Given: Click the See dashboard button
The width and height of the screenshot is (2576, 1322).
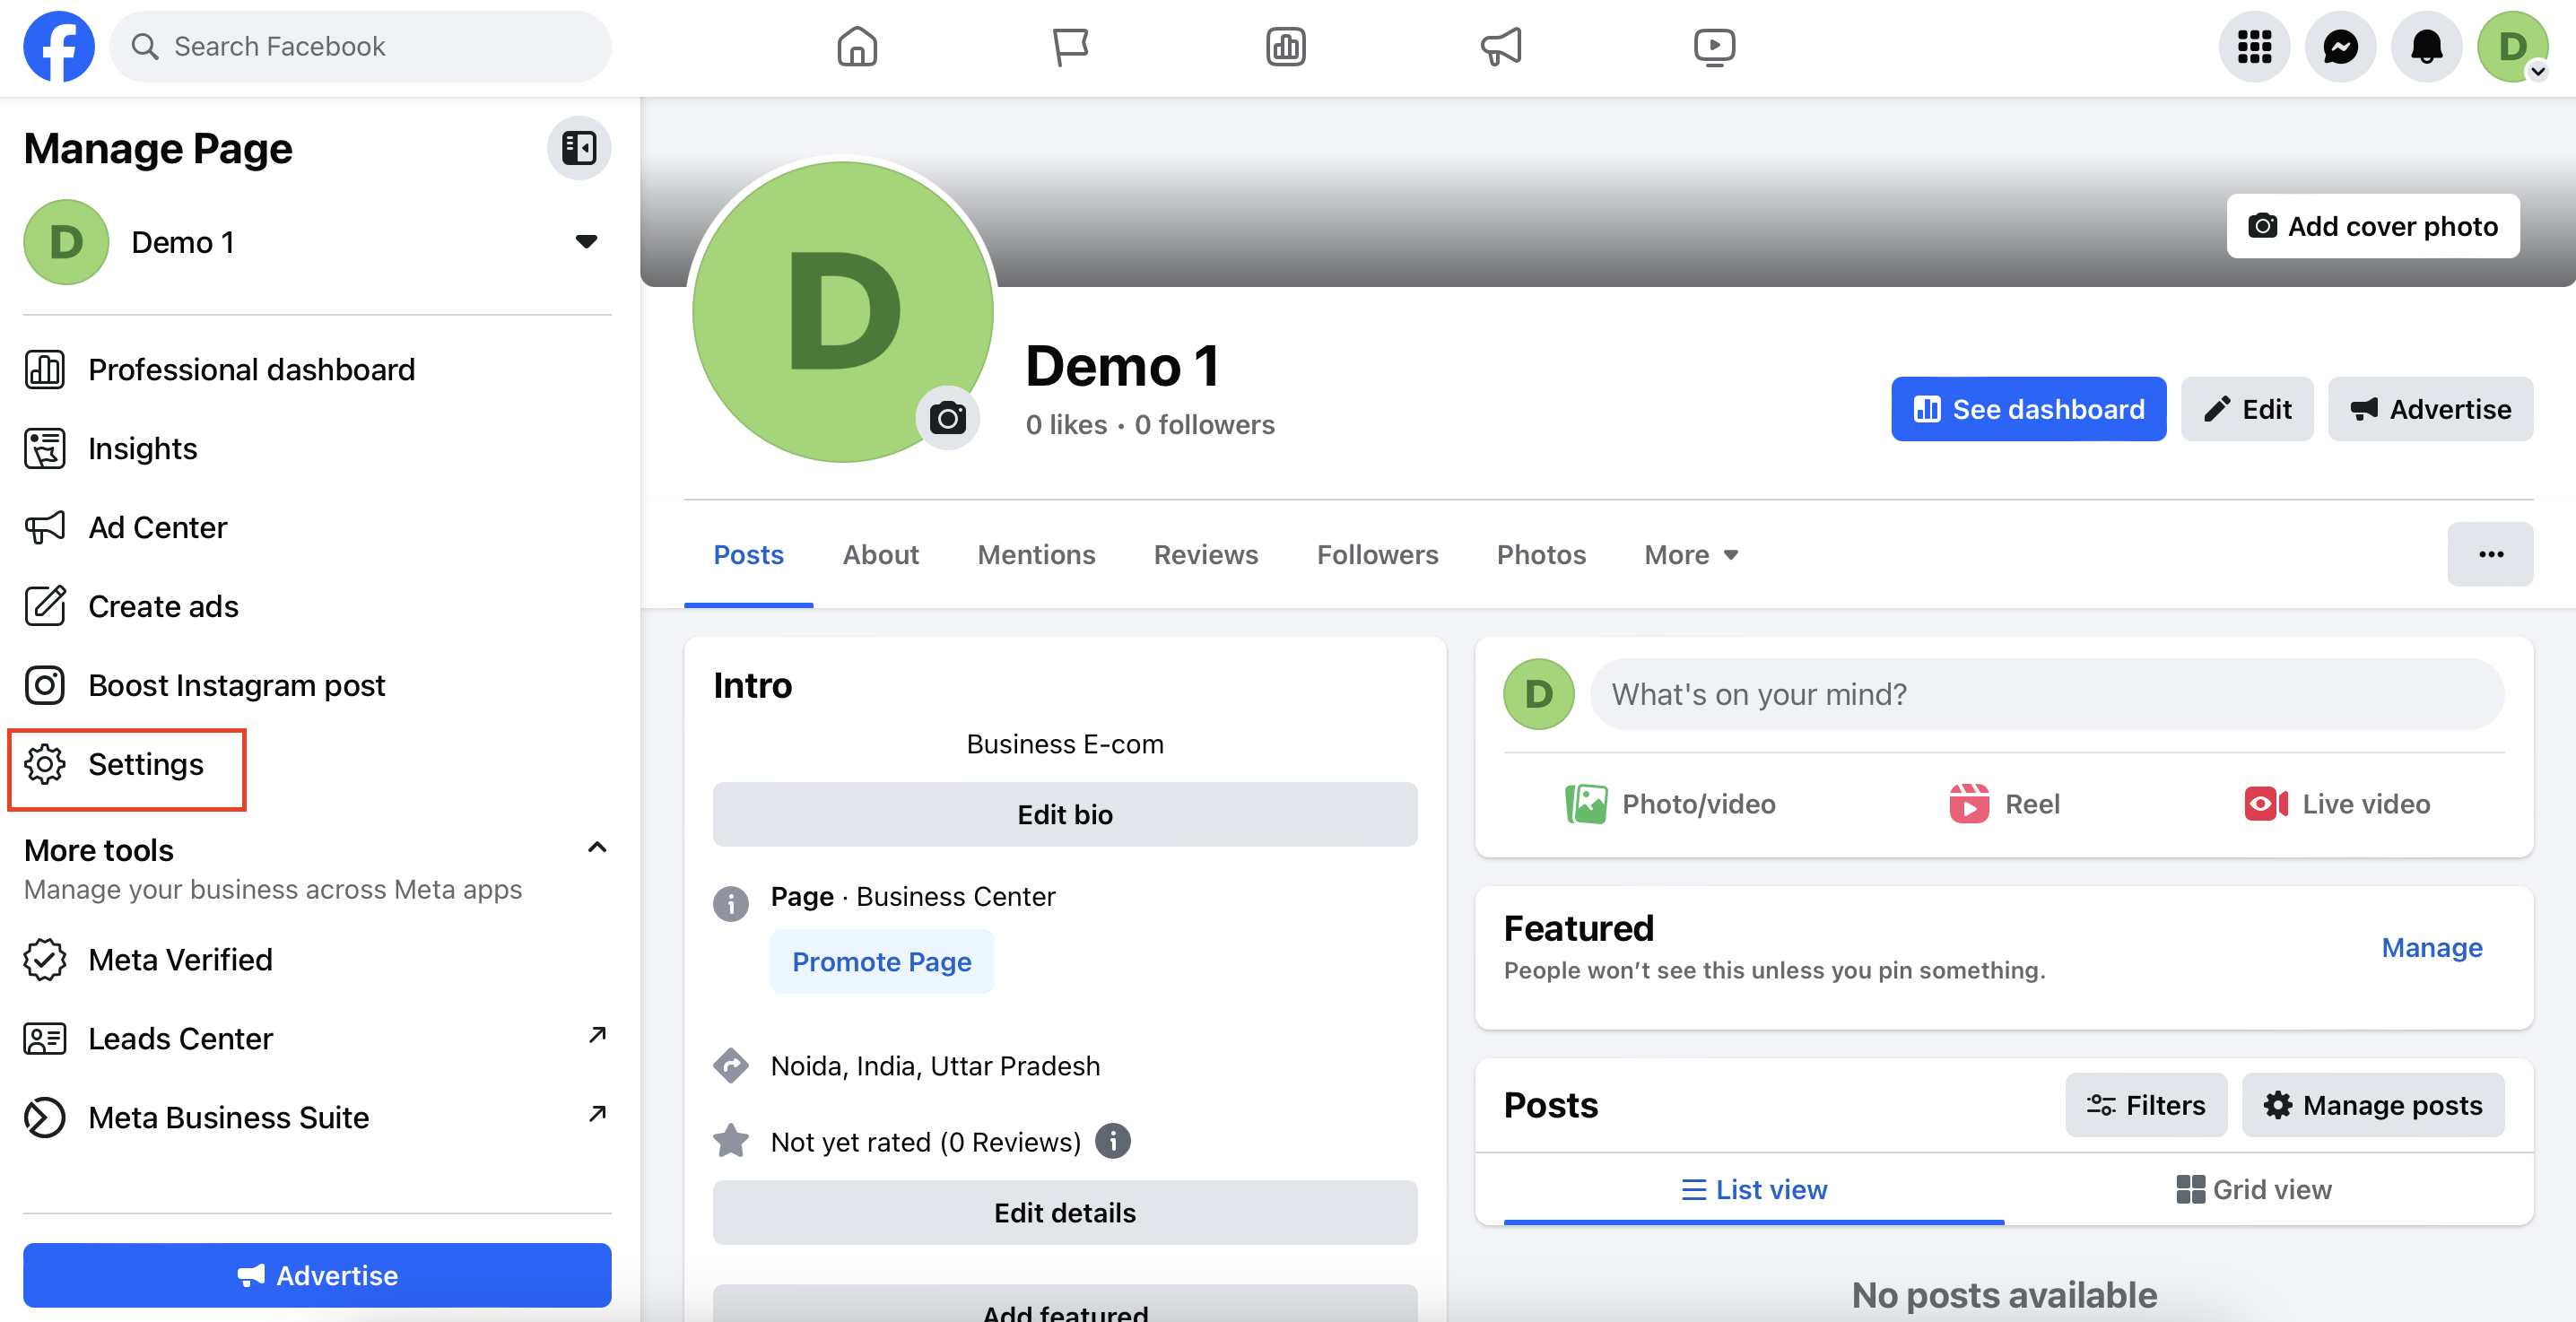Looking at the screenshot, I should (x=2028, y=409).
